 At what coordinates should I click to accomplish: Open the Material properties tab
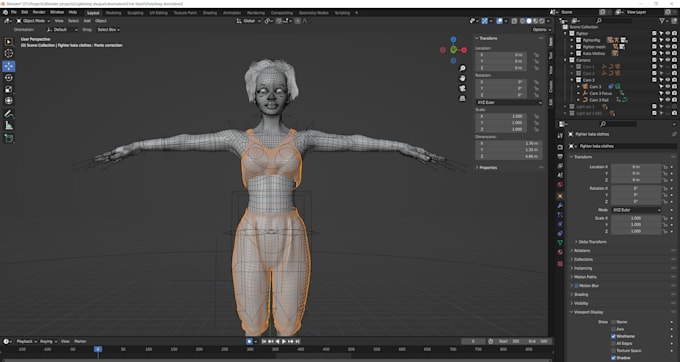560,252
